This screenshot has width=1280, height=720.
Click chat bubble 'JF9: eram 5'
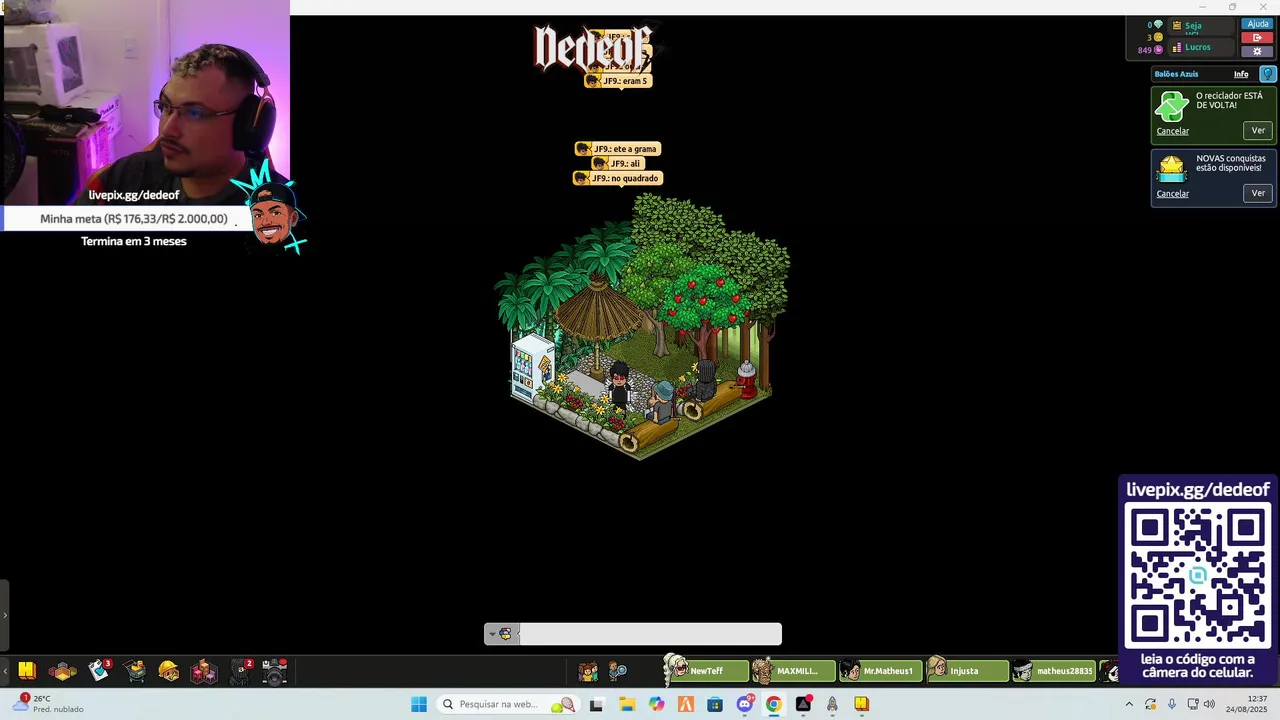(x=617, y=81)
